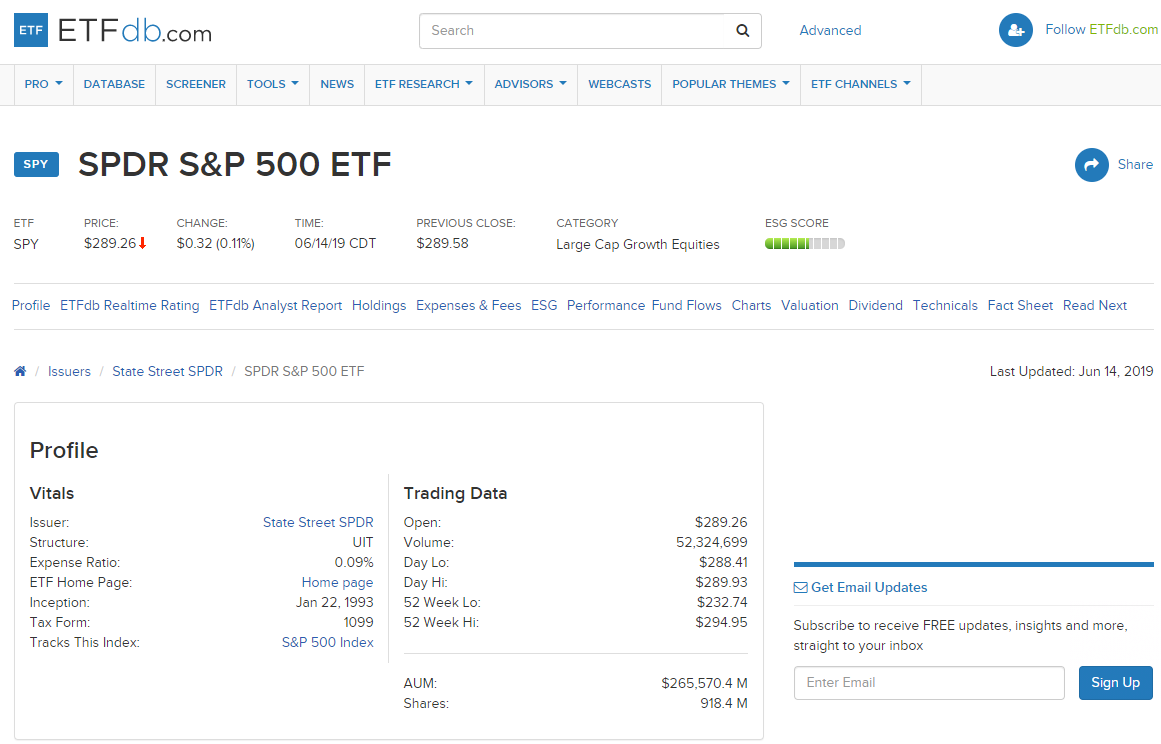This screenshot has width=1161, height=744.
Task: Jump to the Technicals section
Action: (x=945, y=306)
